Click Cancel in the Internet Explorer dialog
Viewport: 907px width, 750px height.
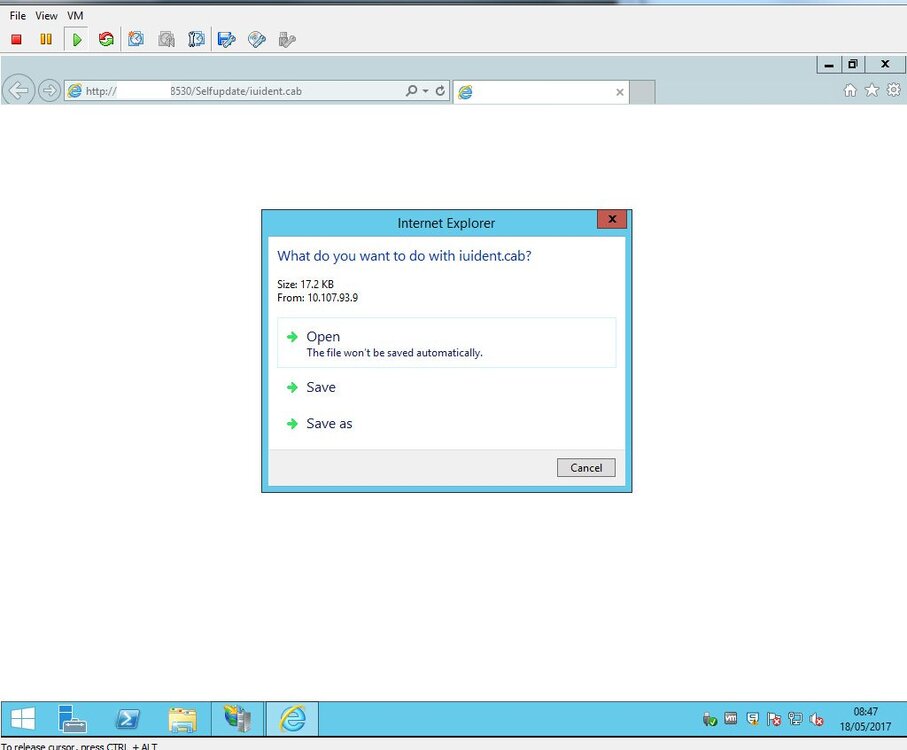pyautogui.click(x=586, y=468)
